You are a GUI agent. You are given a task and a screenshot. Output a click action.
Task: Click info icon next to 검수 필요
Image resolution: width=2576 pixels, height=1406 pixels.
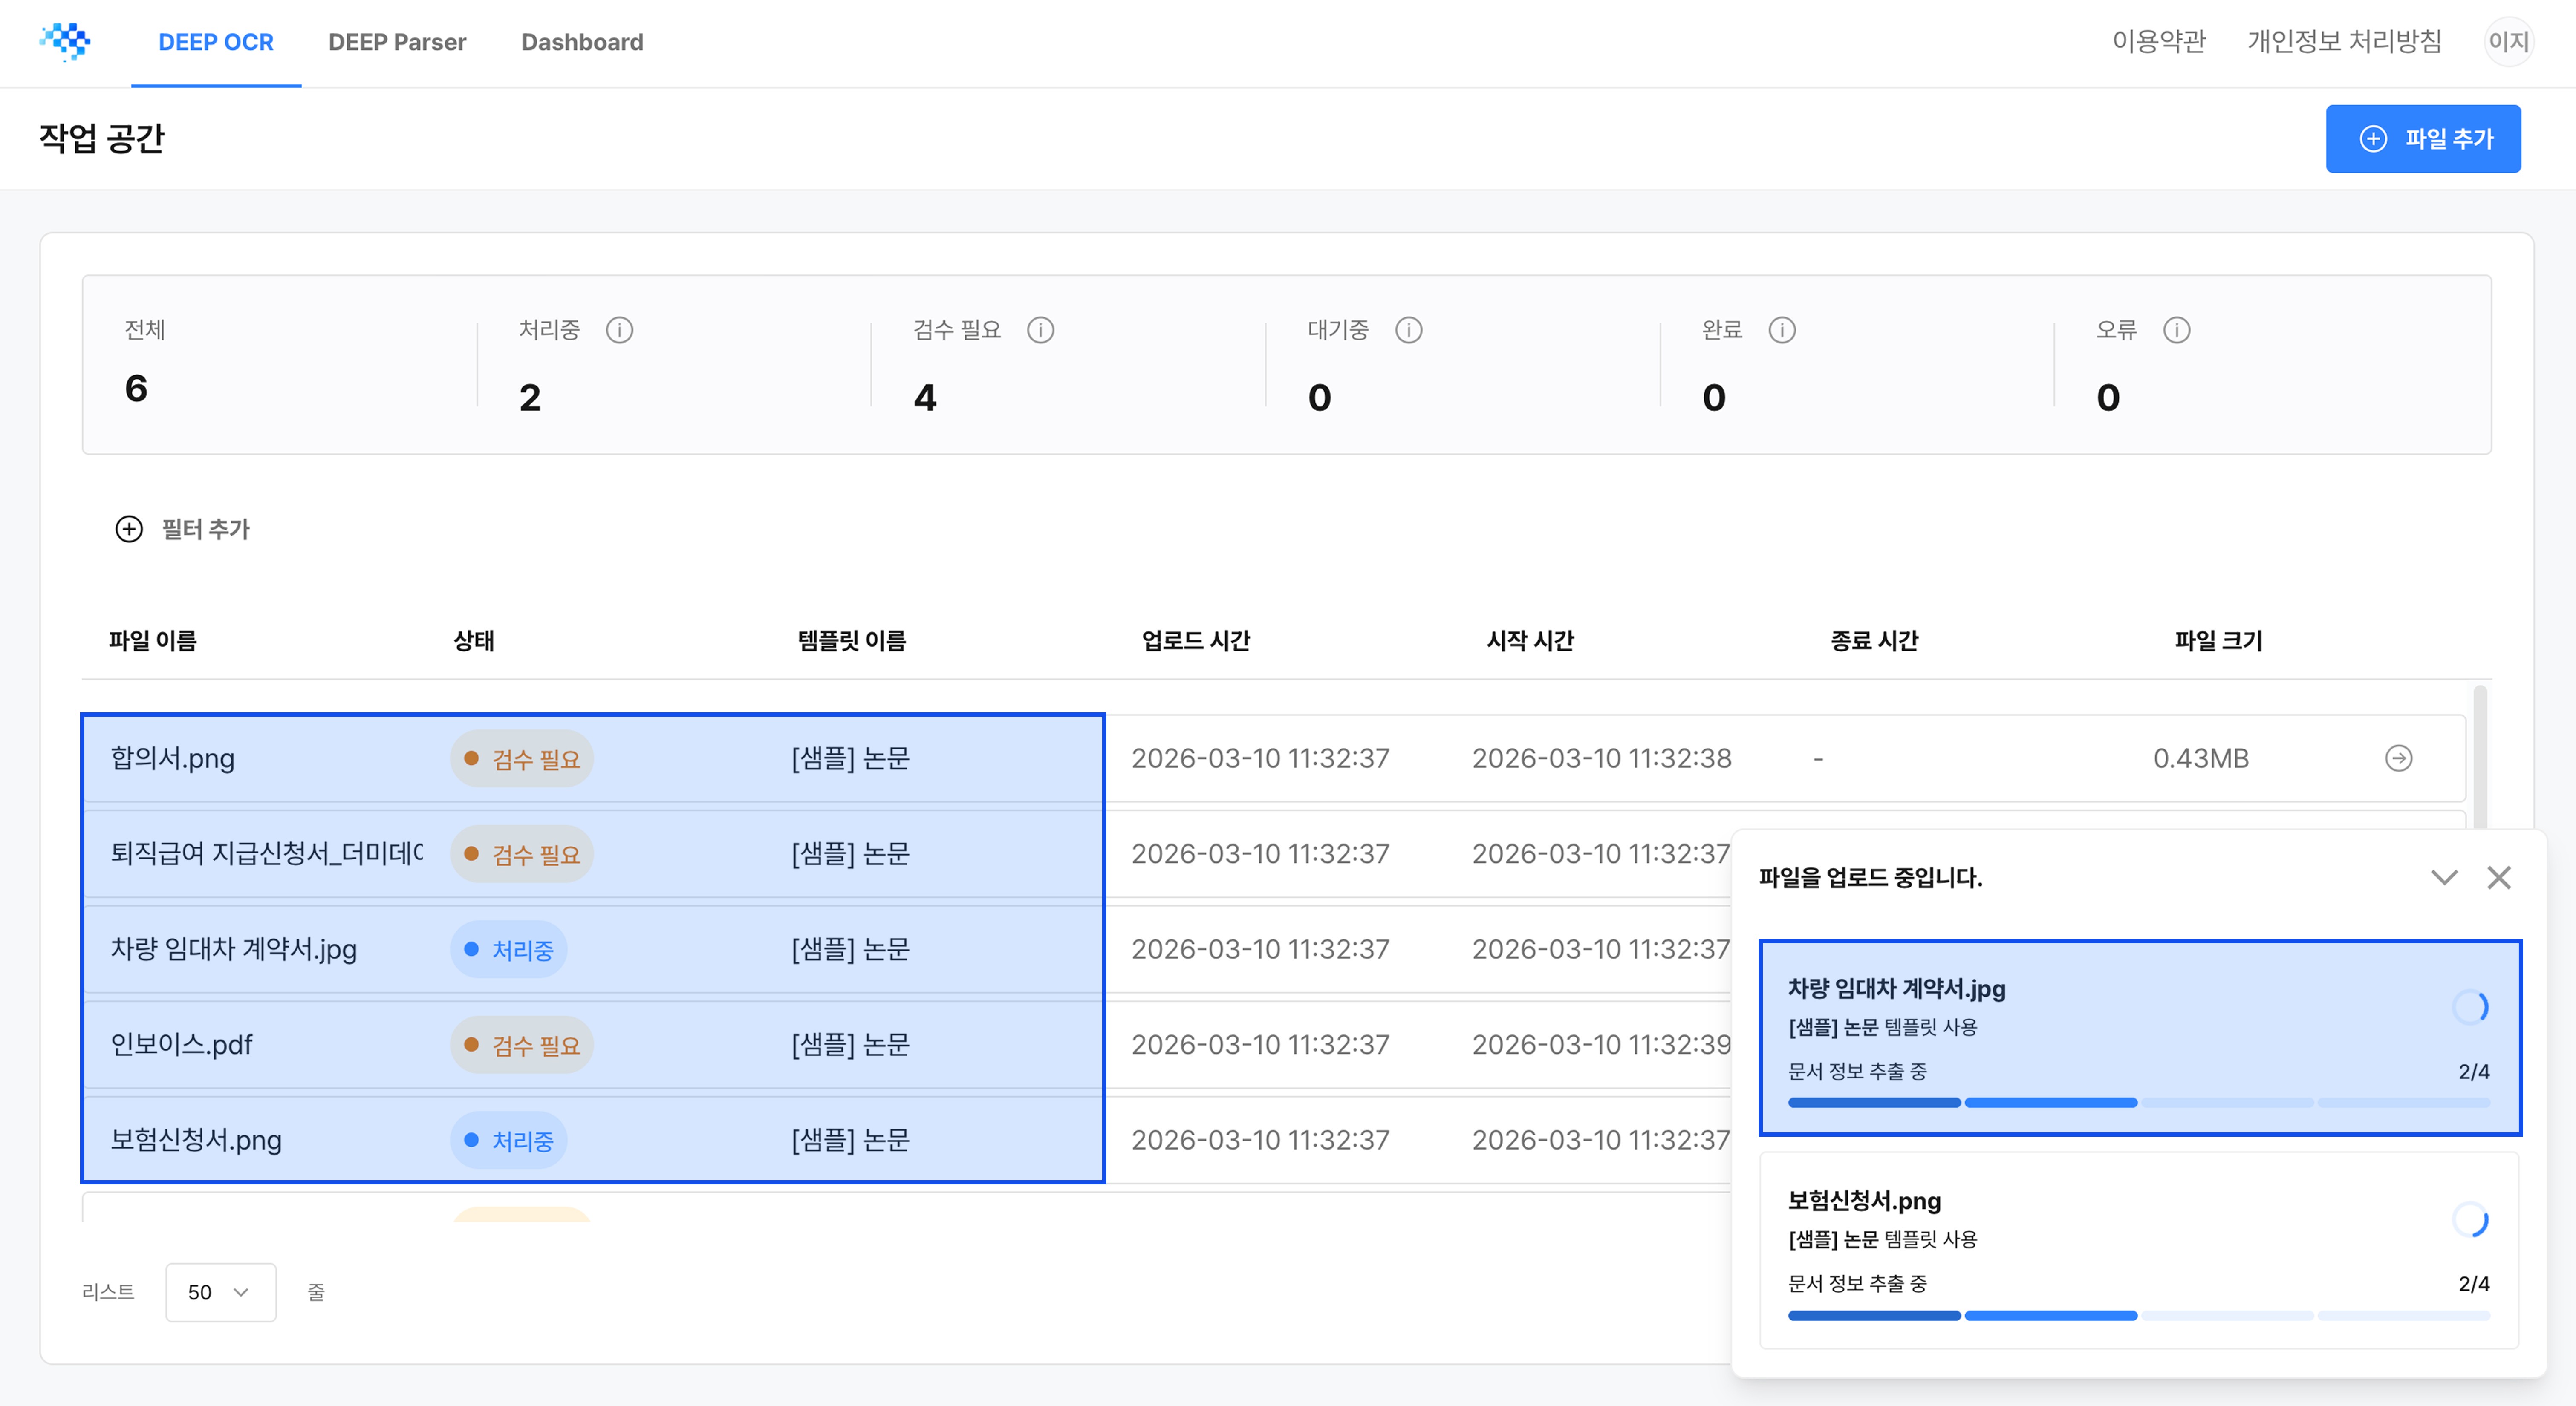point(1040,330)
